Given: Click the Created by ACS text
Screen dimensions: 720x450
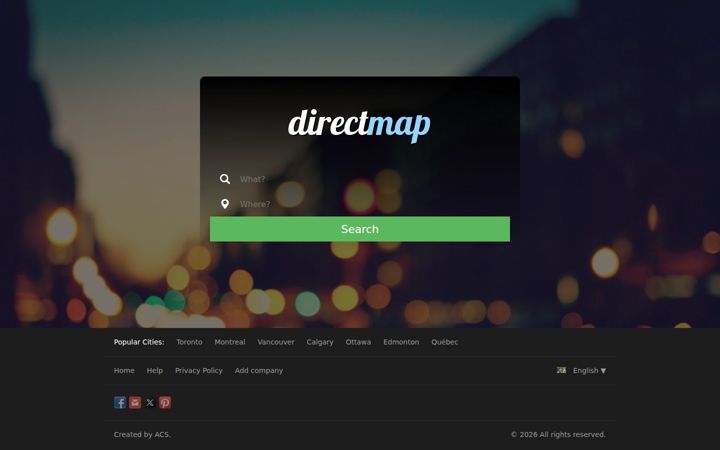Looking at the screenshot, I should pos(142,434).
